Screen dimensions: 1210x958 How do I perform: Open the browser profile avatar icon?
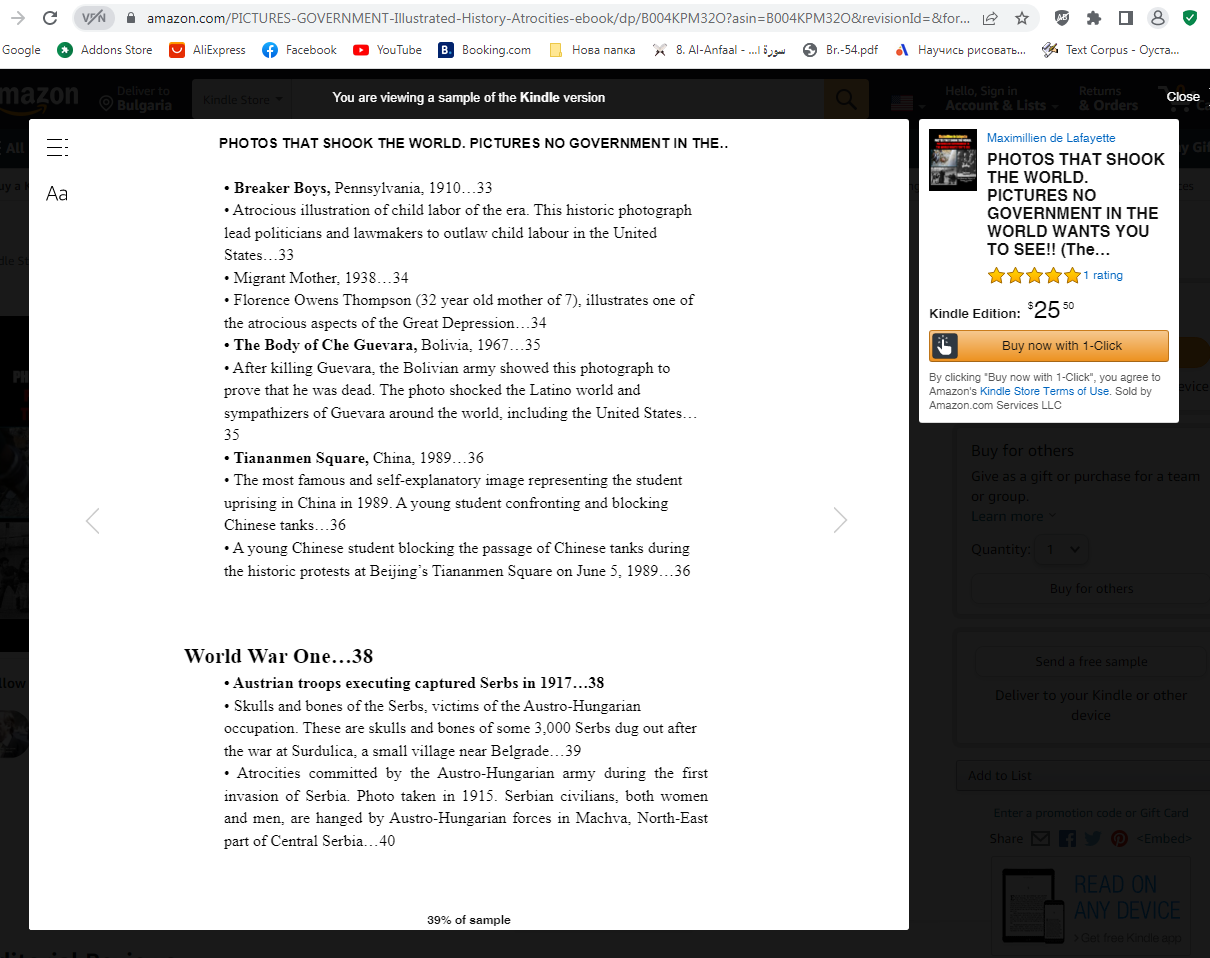[1157, 18]
